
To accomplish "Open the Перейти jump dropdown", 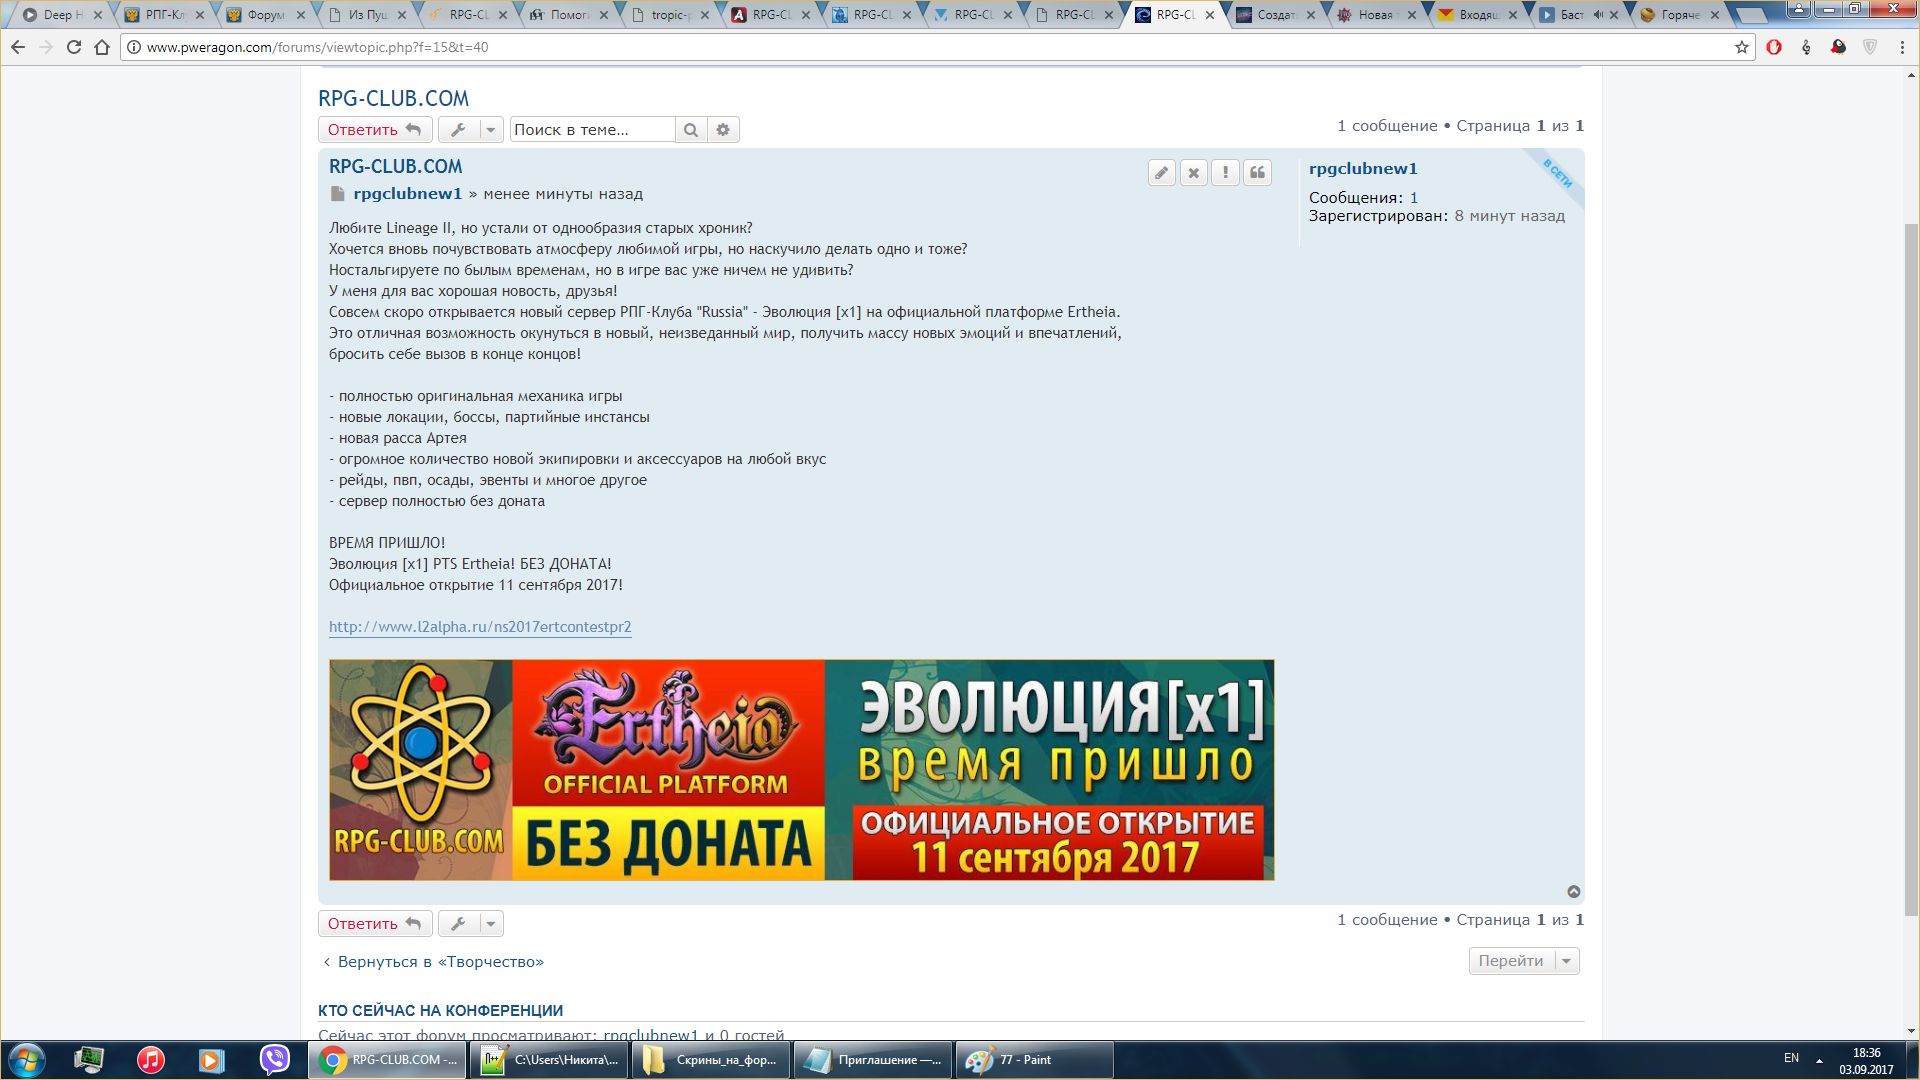I will click(1523, 961).
